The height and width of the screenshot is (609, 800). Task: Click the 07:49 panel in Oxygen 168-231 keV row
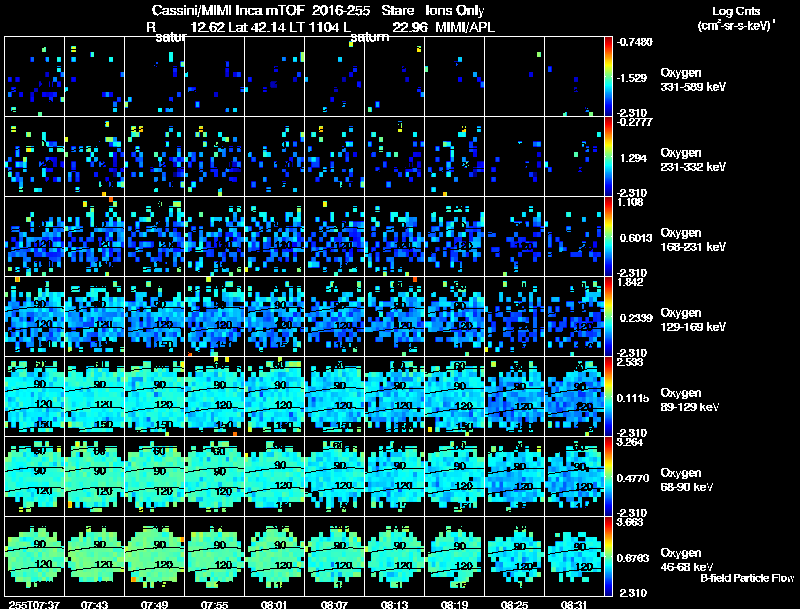pos(155,237)
